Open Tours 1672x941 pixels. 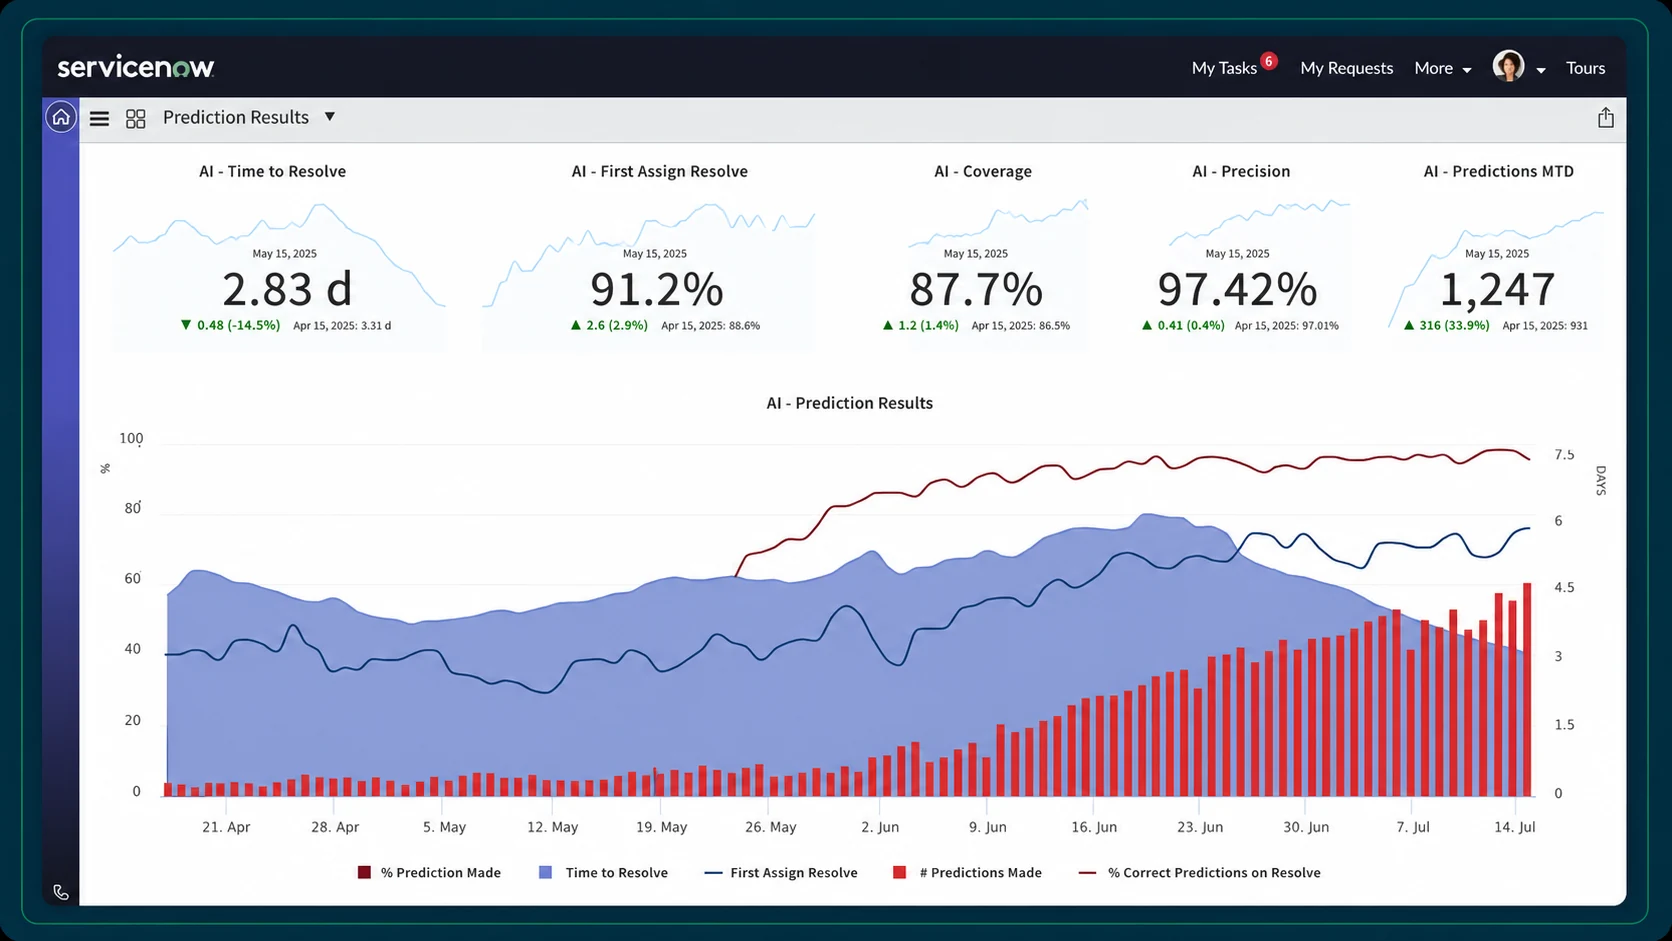click(x=1585, y=68)
